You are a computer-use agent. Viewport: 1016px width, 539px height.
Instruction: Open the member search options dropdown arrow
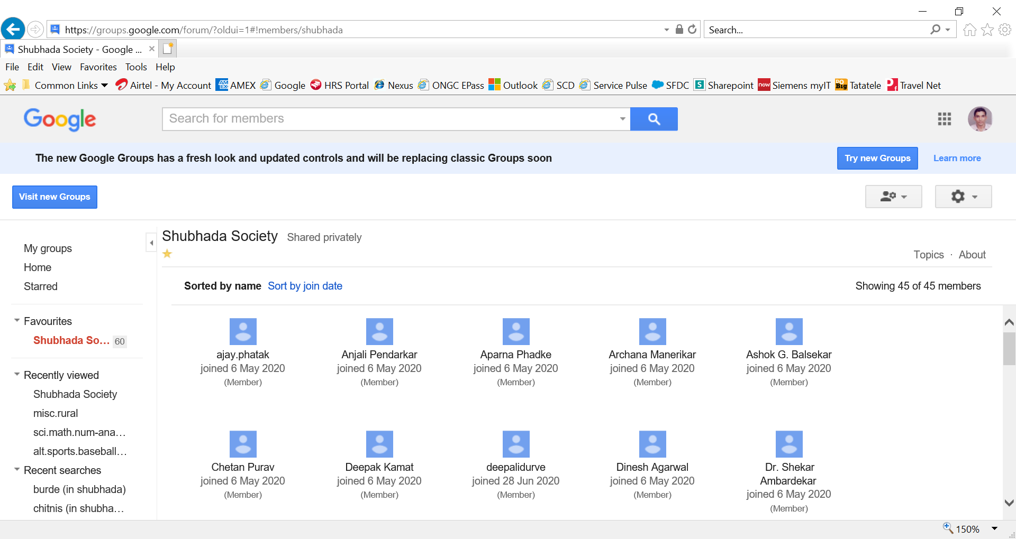622,119
